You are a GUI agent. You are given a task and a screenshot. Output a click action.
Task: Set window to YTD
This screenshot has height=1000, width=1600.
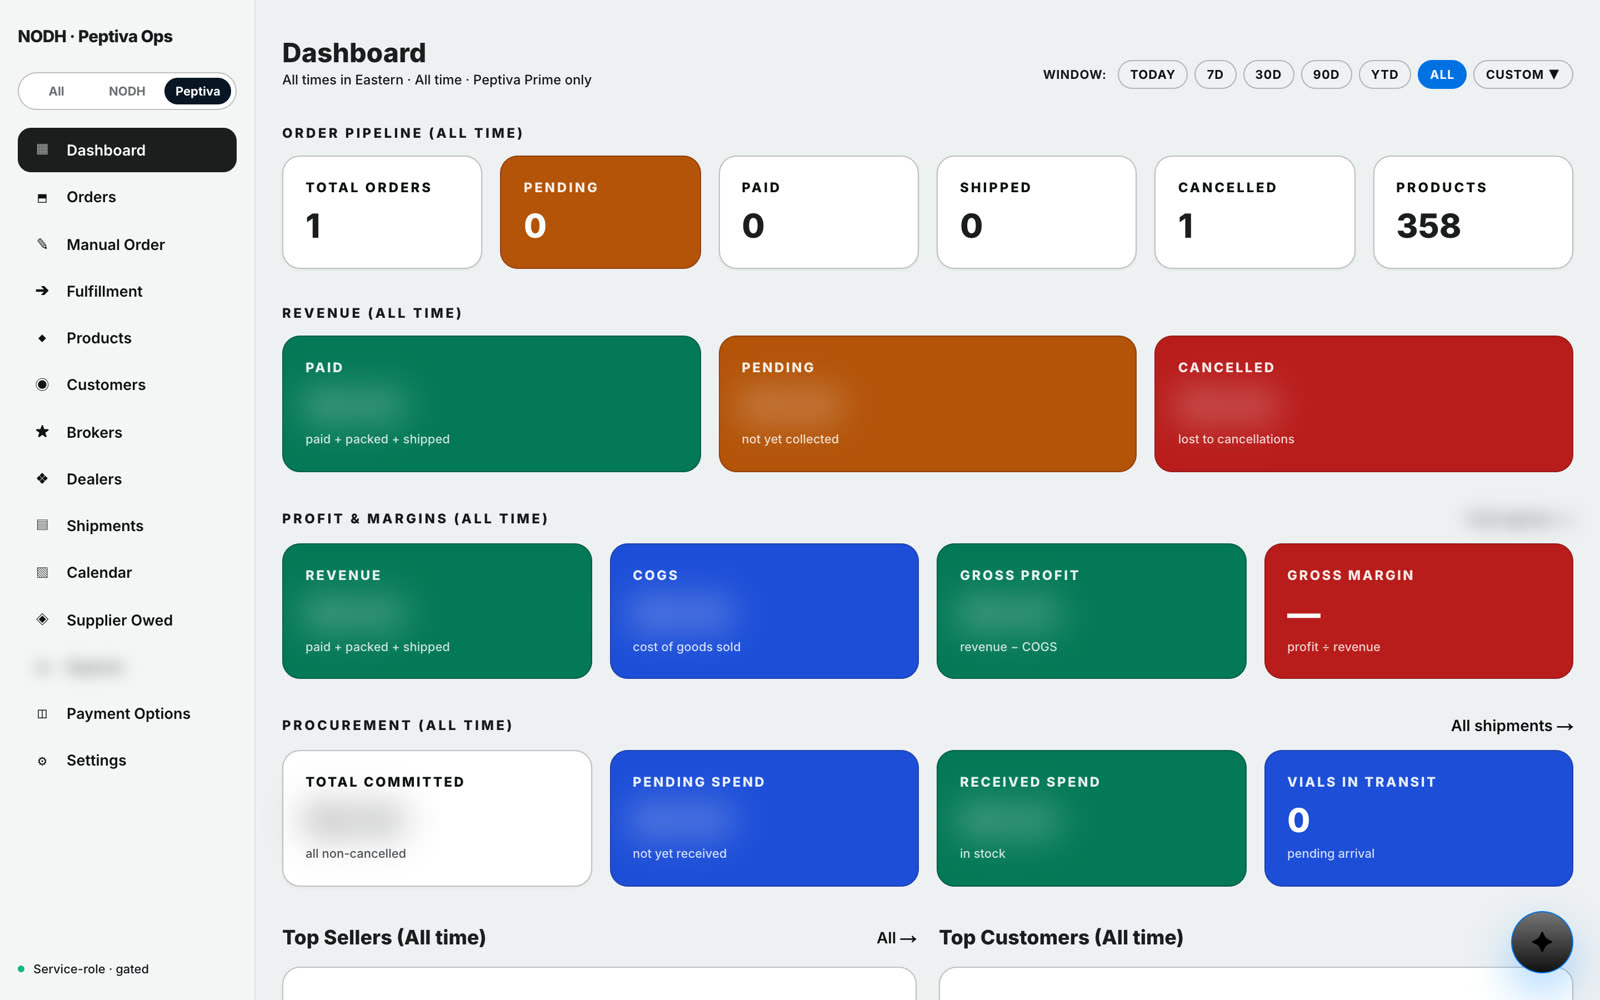[x=1384, y=75]
